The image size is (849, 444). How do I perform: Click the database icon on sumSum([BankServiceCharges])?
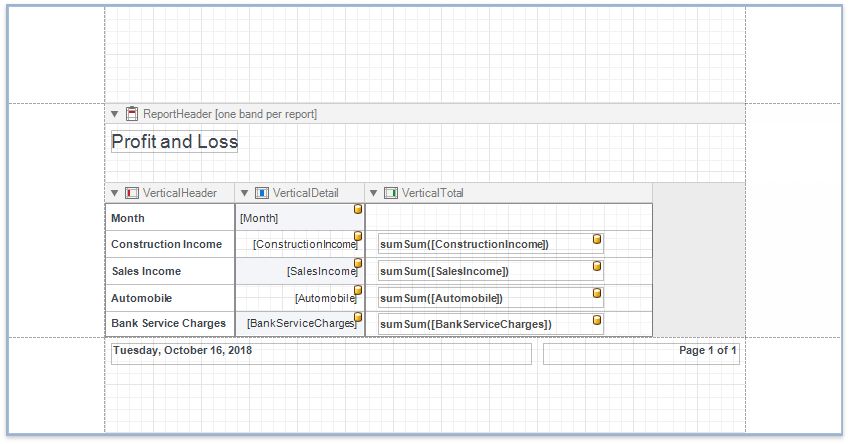point(597,320)
